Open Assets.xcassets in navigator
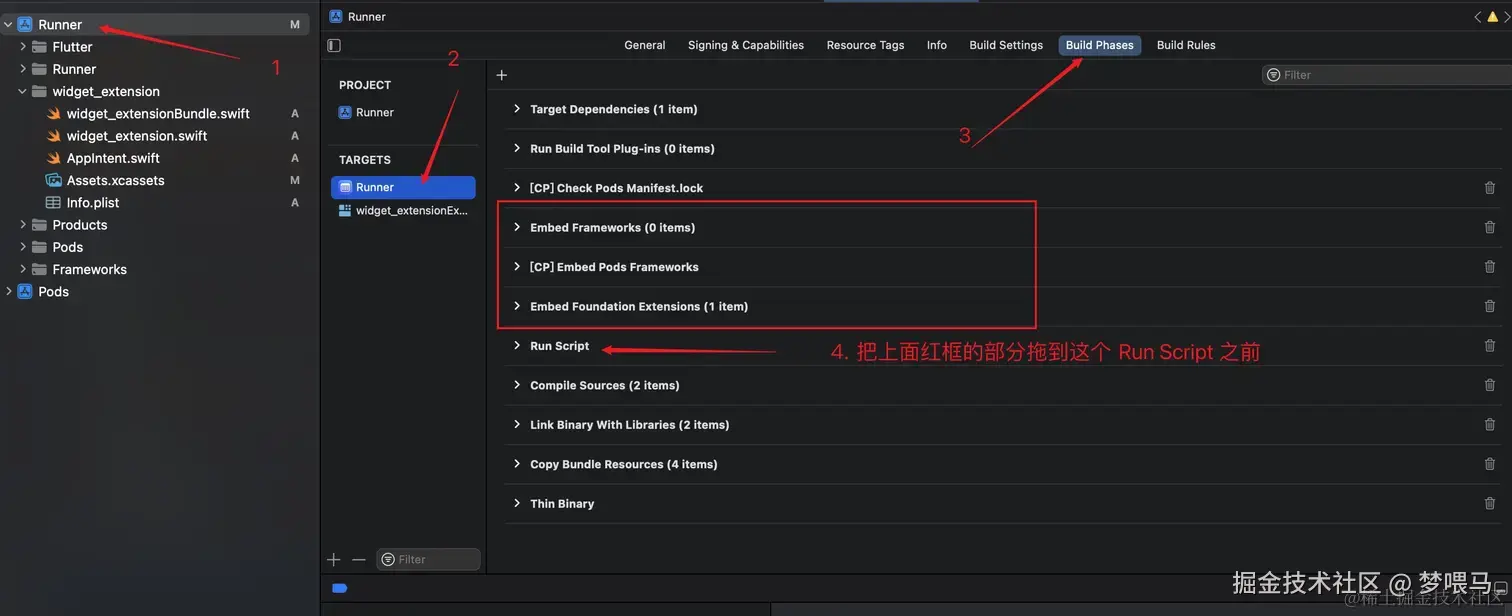Image resolution: width=1512 pixels, height=616 pixels. [116, 180]
